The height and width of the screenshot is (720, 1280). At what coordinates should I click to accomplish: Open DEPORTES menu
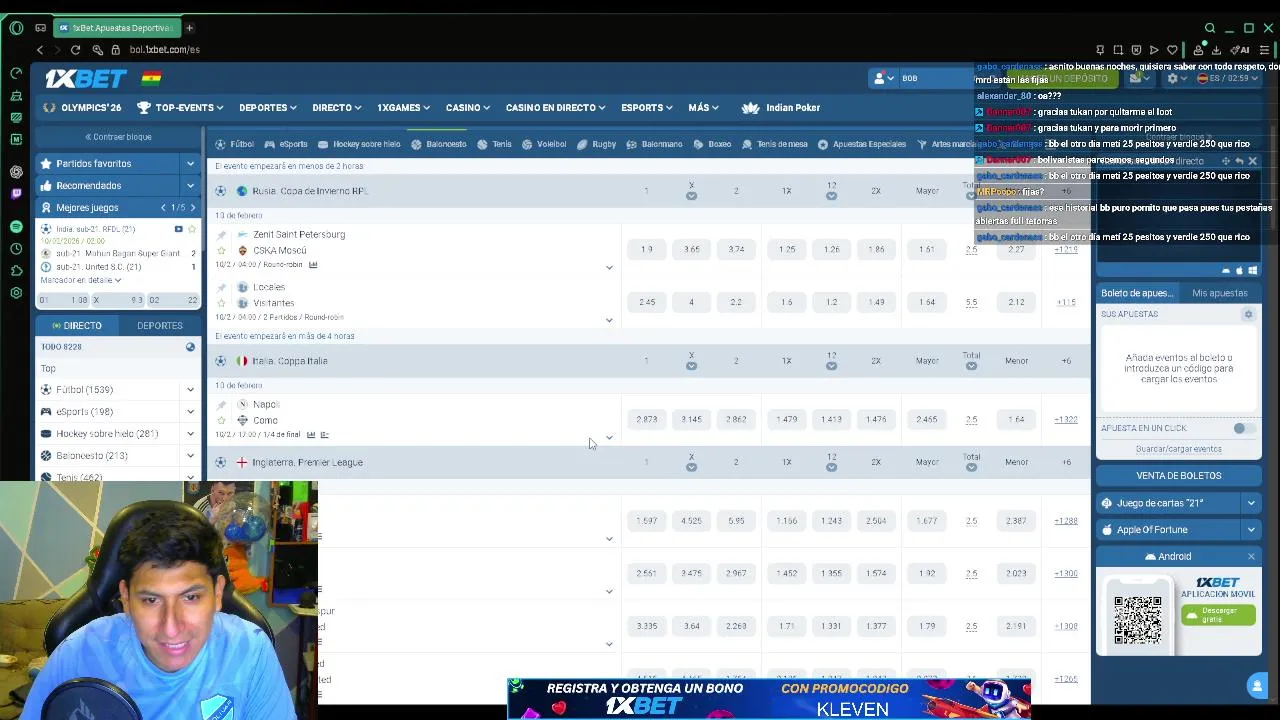coord(267,107)
